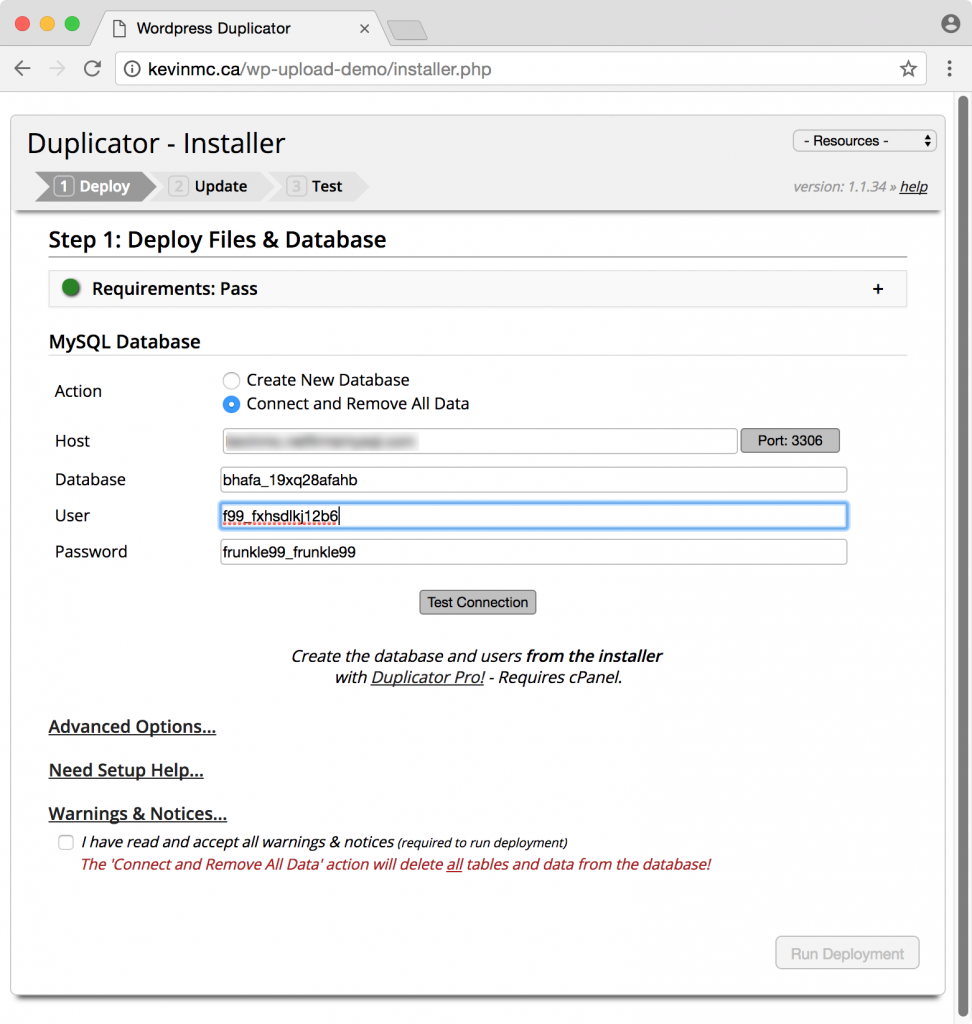Click the Run Deployment button
The image size is (972, 1024).
point(847,953)
